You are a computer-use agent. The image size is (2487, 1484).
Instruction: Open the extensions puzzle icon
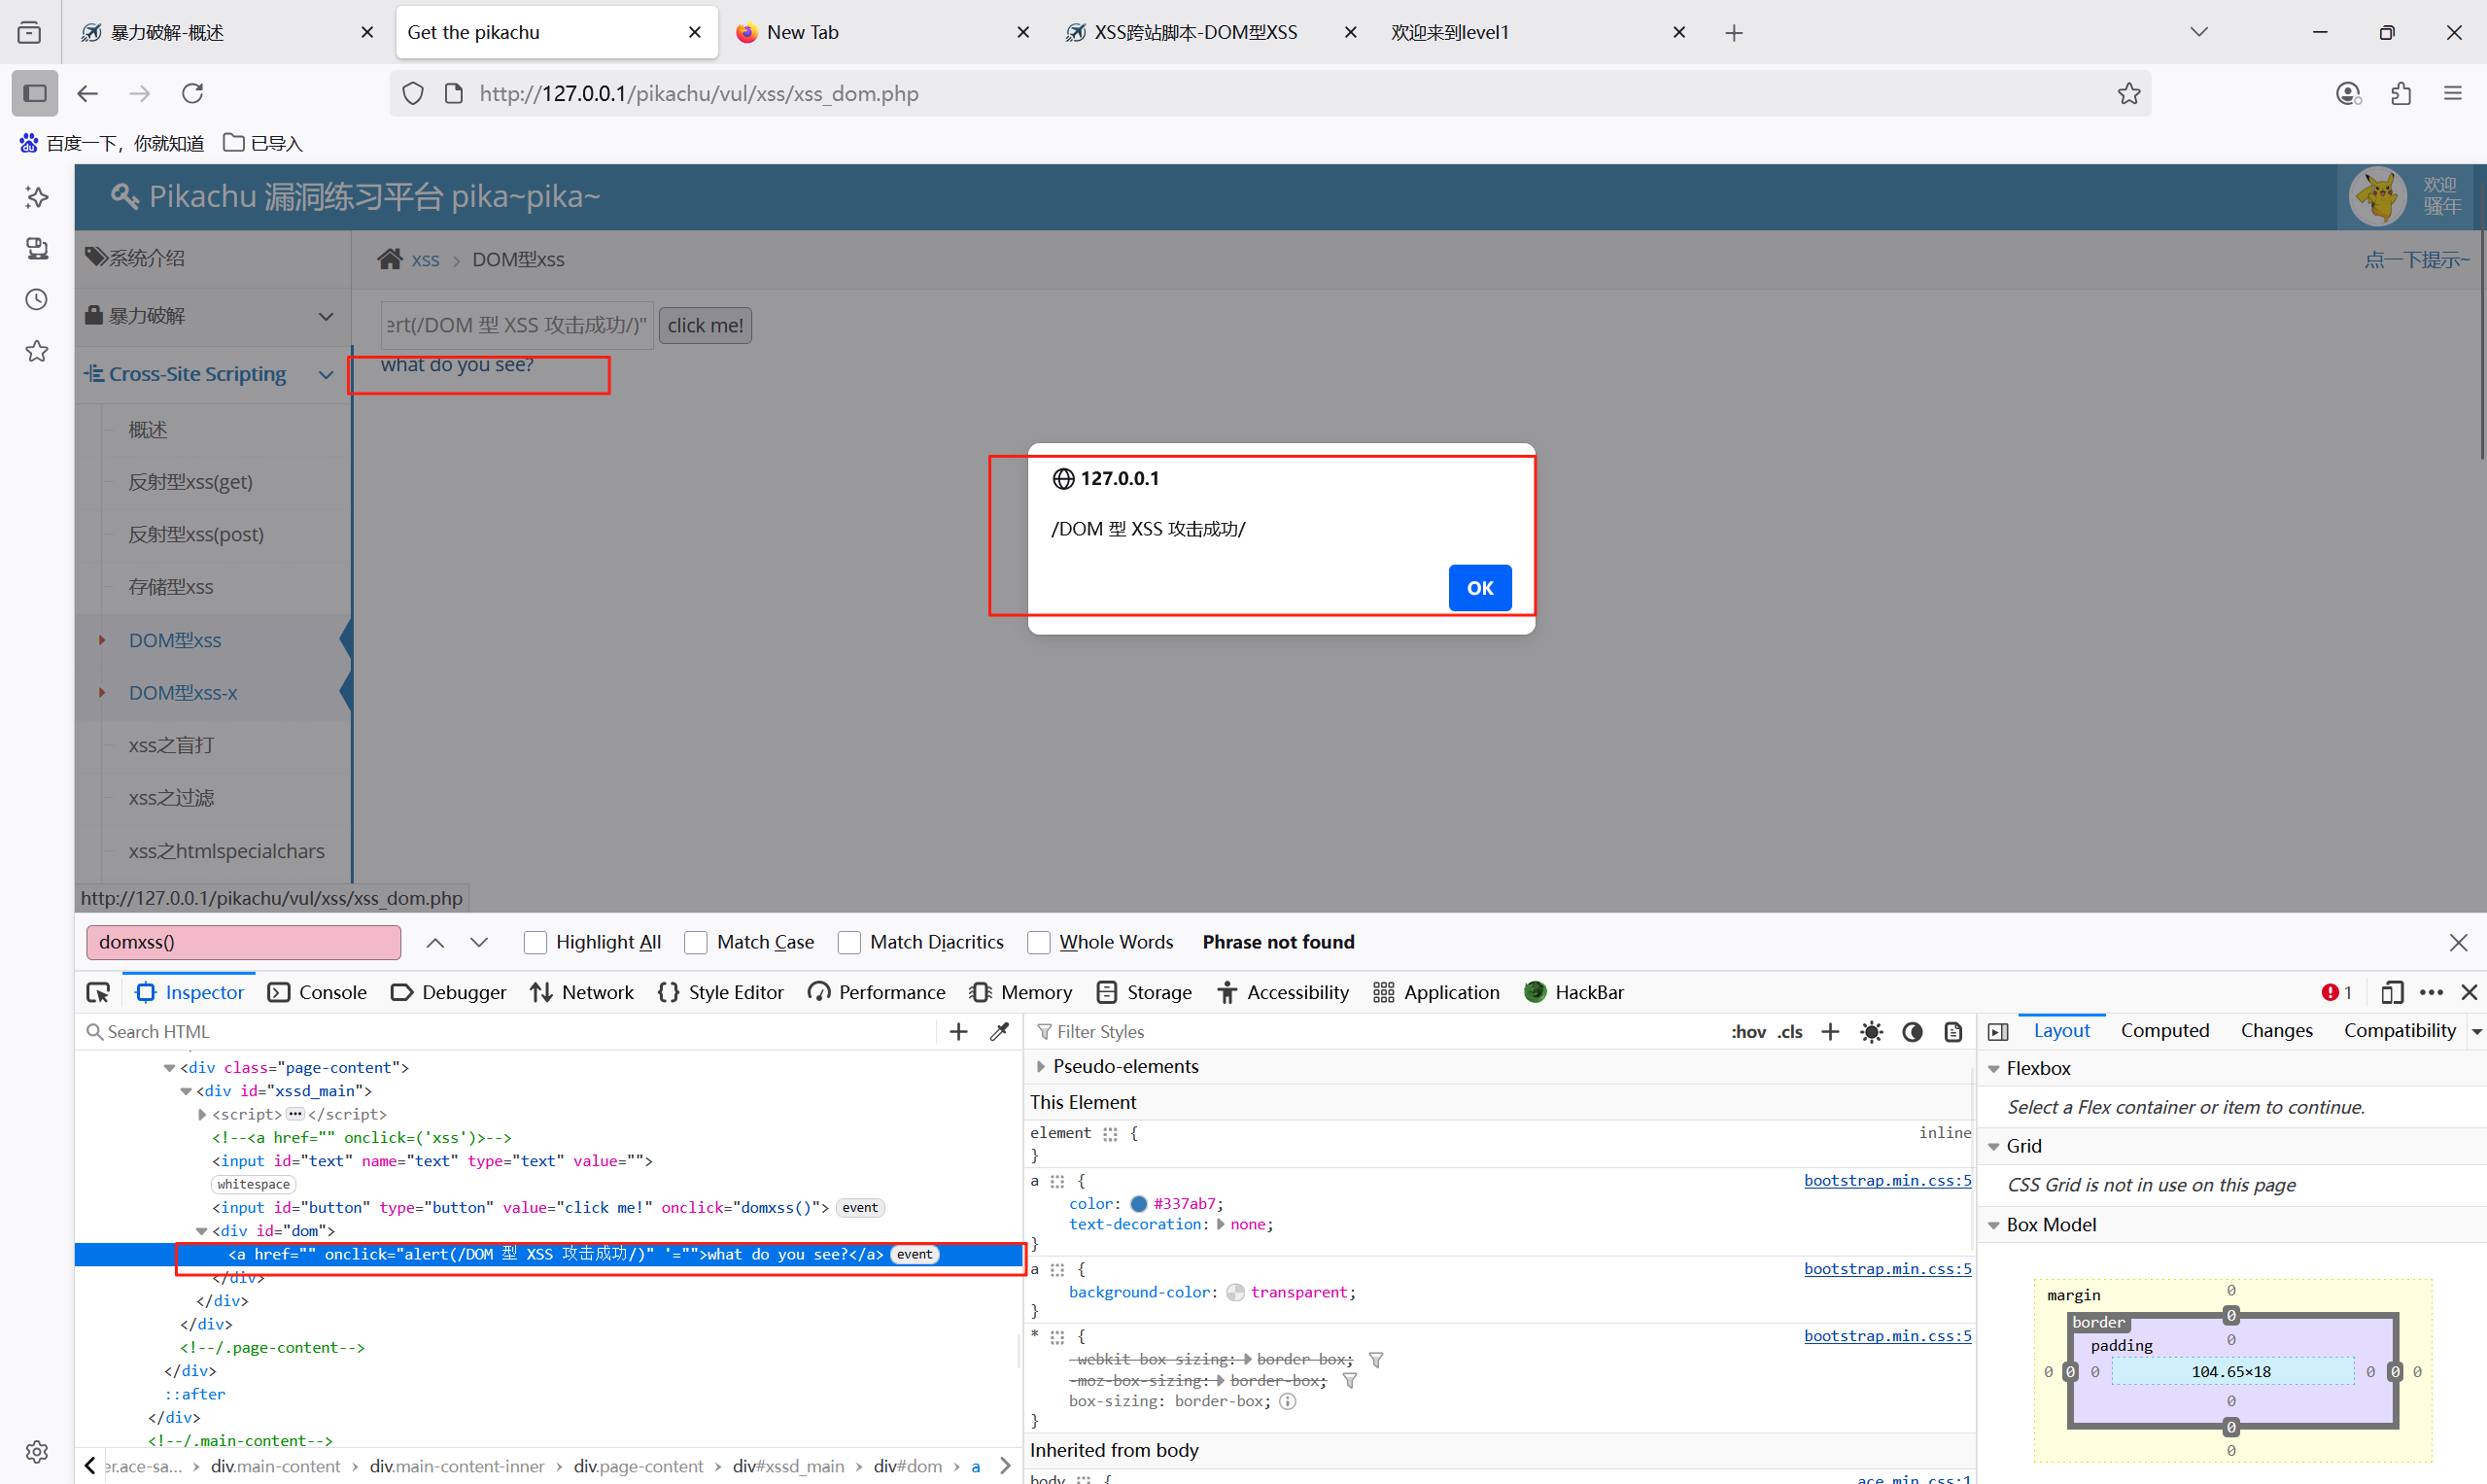tap(2401, 93)
